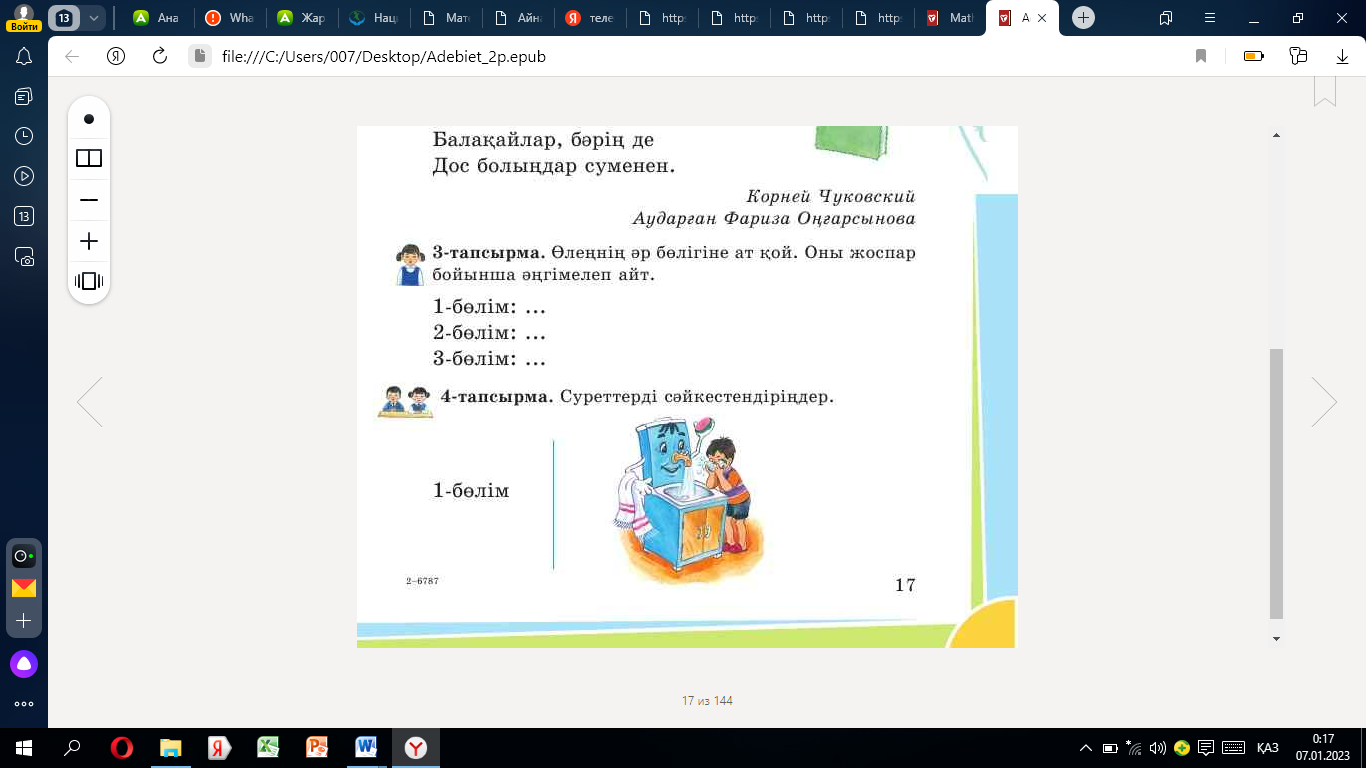Click the "3-тапсырма" heading text

489,252
